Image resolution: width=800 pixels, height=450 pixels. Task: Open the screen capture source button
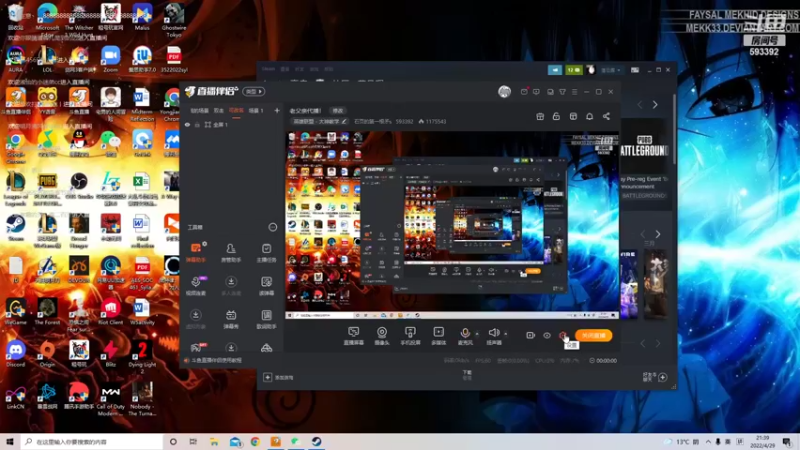(x=354, y=336)
